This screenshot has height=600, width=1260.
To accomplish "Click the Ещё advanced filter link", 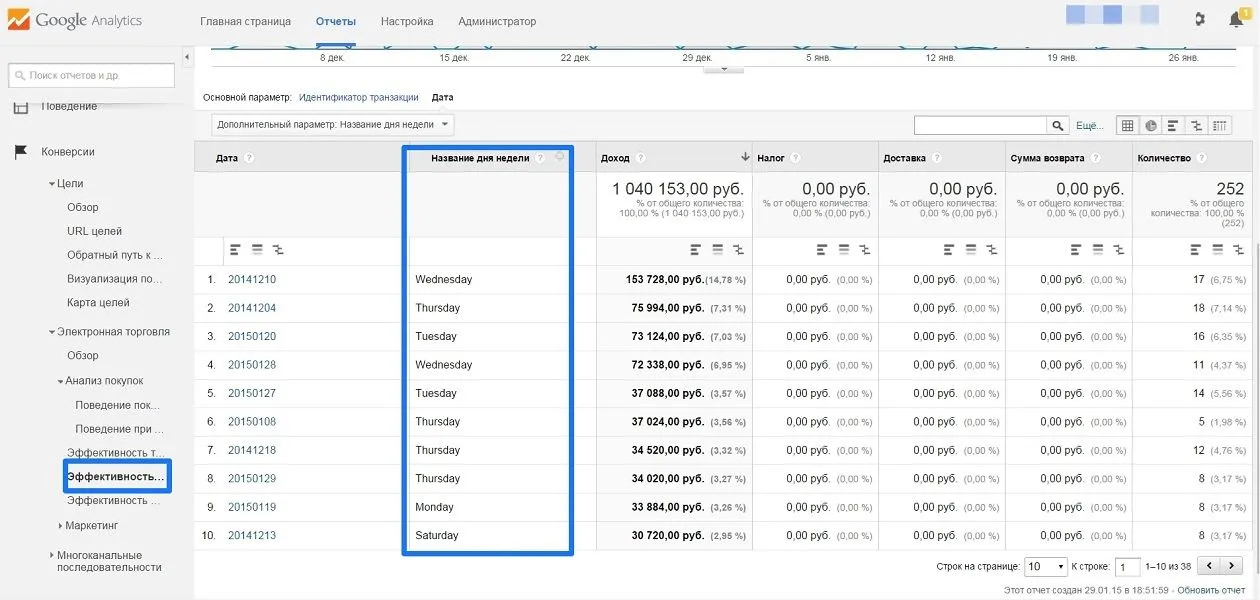I will 1090,126.
